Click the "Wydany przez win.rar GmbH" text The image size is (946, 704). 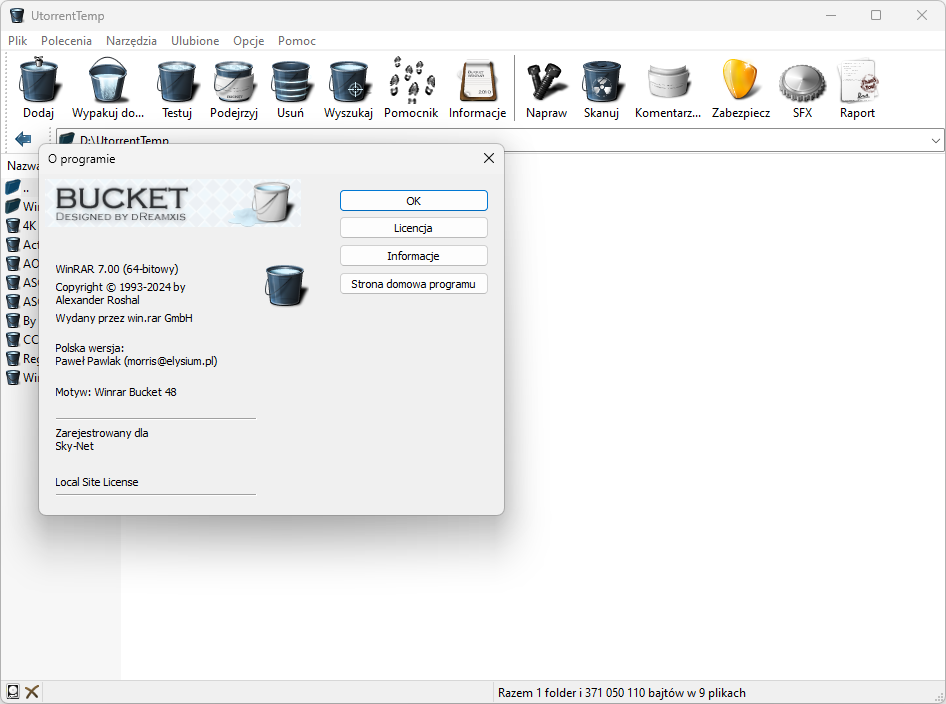click(x=124, y=318)
